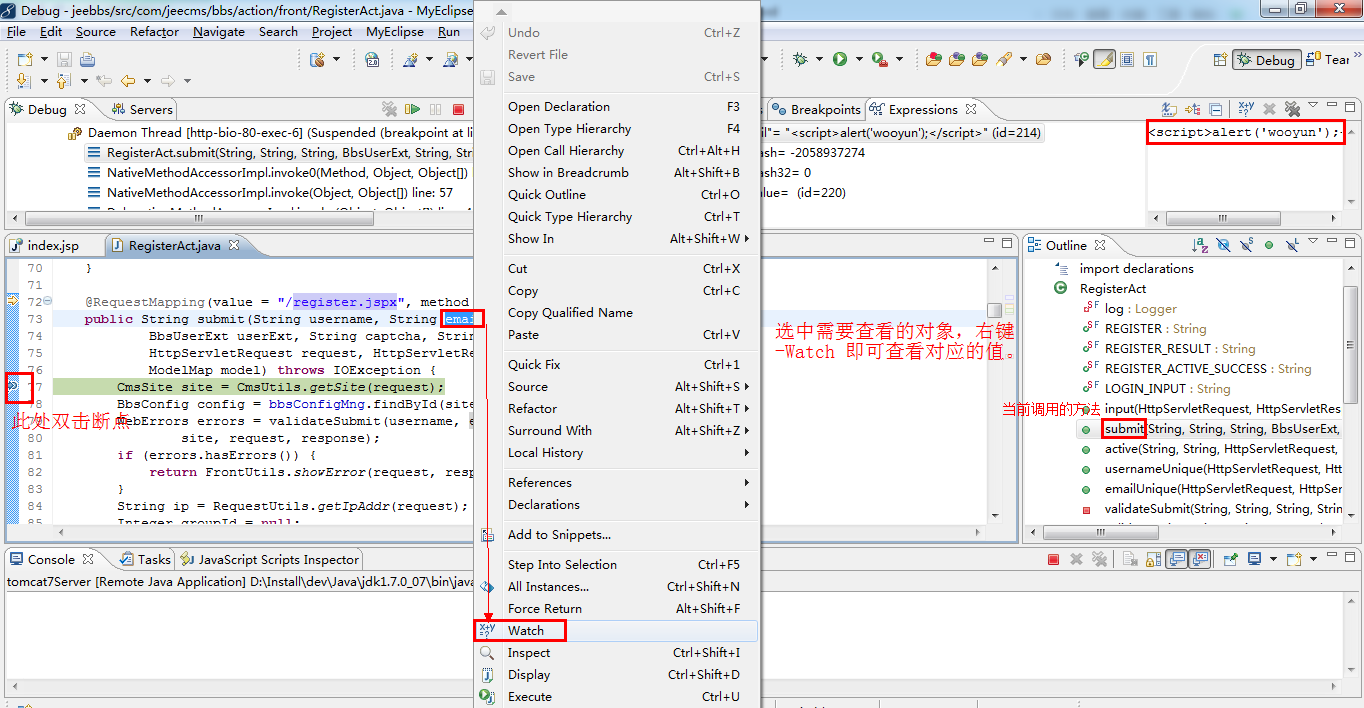Click the Run External Tools icon
Screen dimensions: 1364x708
tap(878, 60)
